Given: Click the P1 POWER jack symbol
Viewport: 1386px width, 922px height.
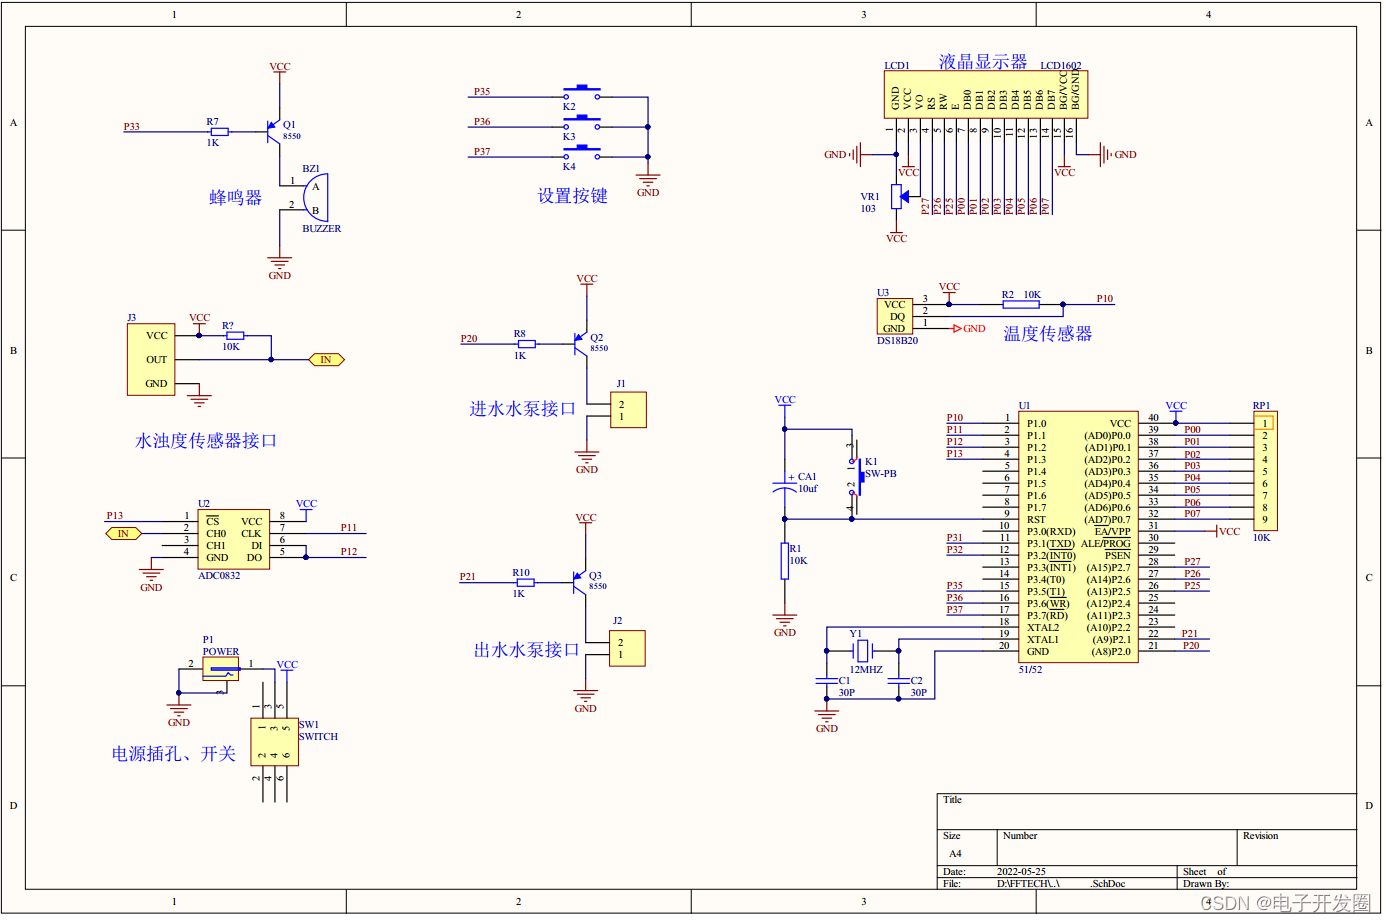Looking at the screenshot, I should point(221,669).
